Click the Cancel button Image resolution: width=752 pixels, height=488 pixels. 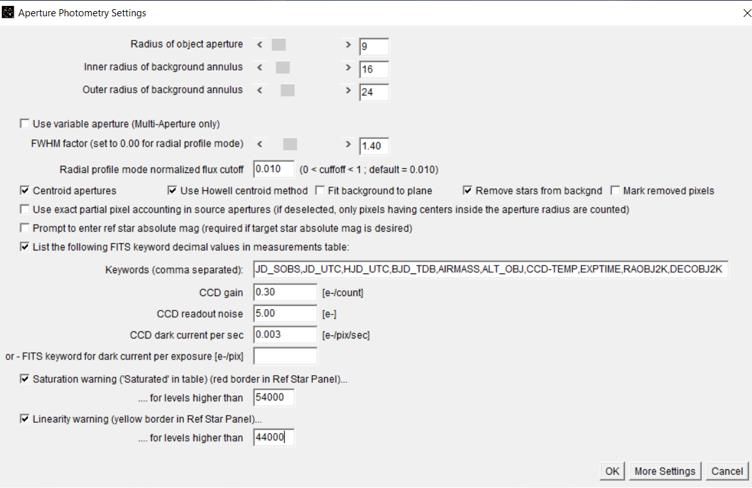click(x=727, y=471)
